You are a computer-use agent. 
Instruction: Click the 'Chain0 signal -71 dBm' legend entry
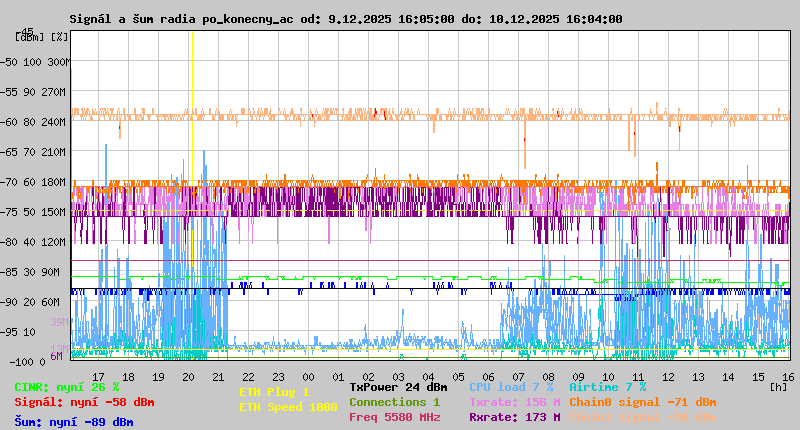click(643, 402)
